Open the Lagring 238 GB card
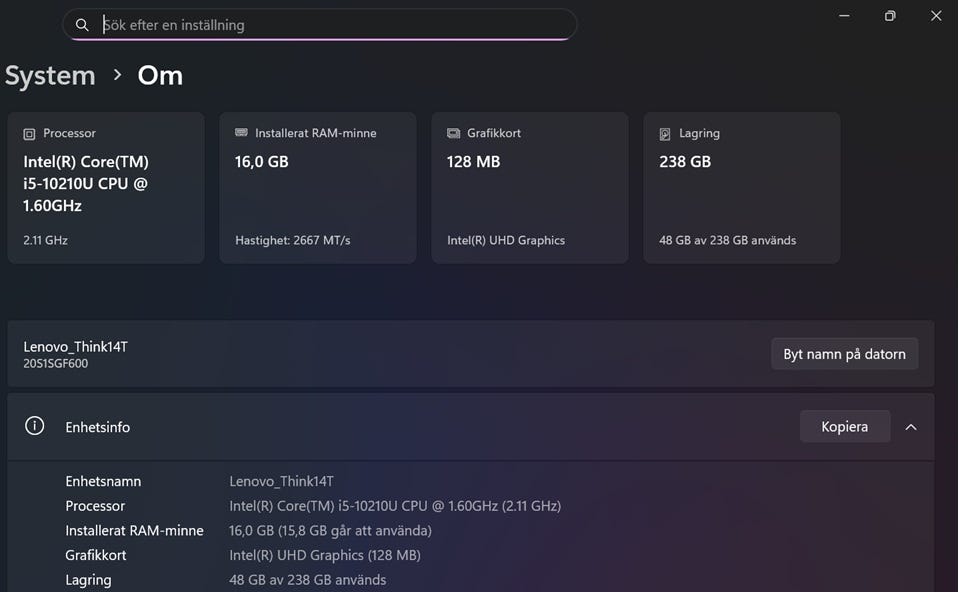959x592 pixels. click(x=742, y=188)
